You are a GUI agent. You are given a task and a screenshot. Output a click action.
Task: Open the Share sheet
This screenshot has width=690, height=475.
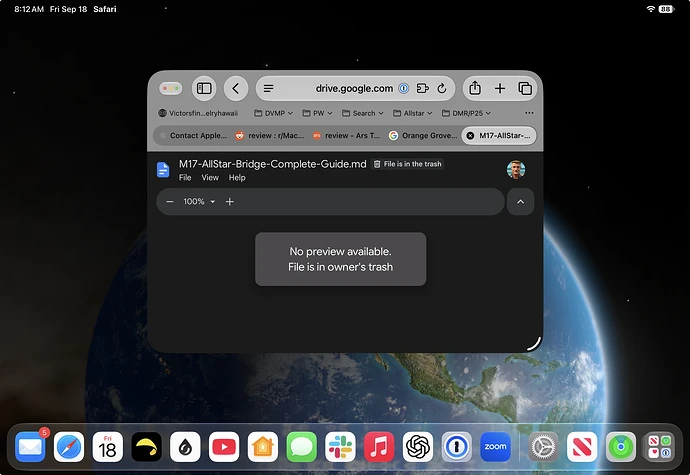point(475,88)
